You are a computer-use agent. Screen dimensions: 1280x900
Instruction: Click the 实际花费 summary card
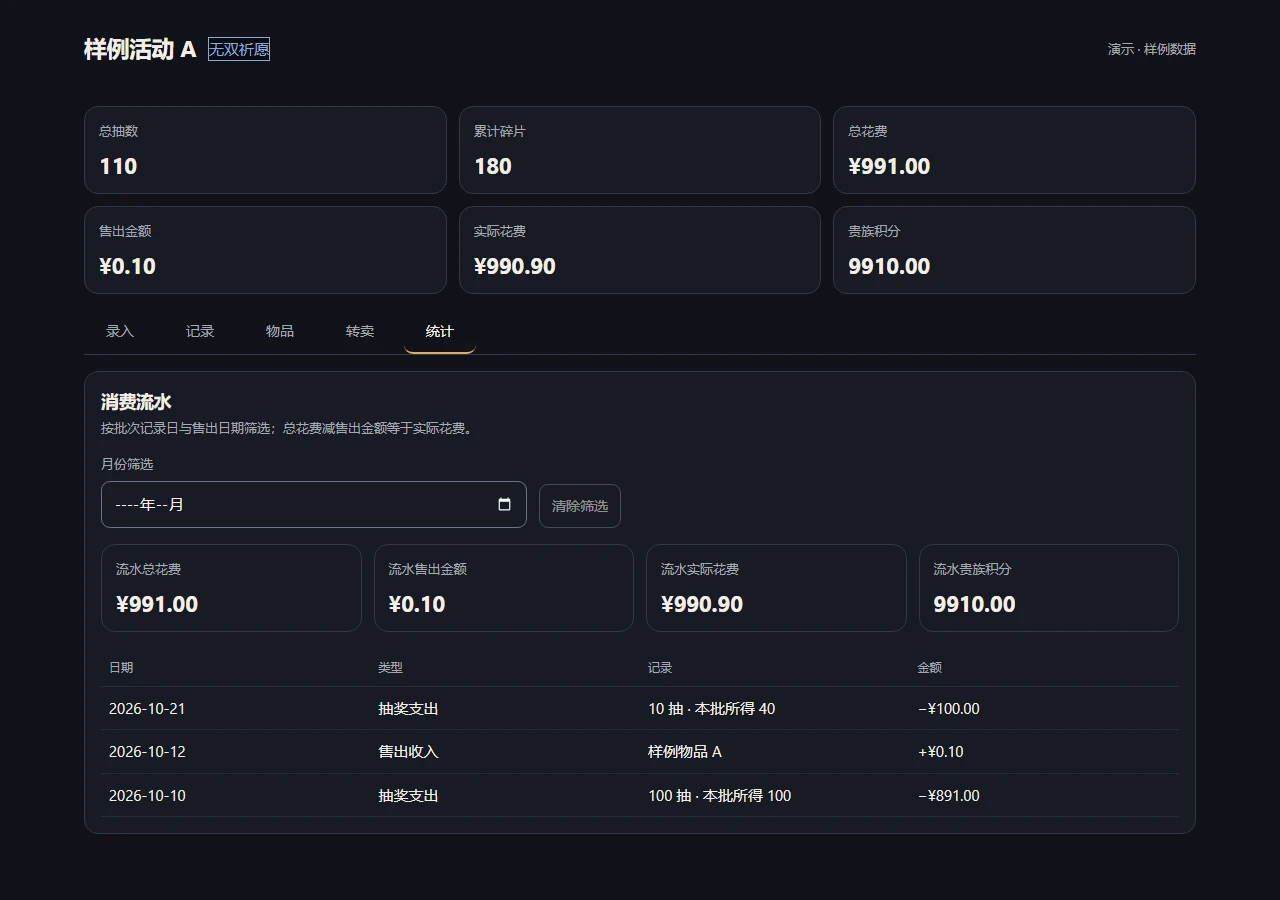click(640, 250)
